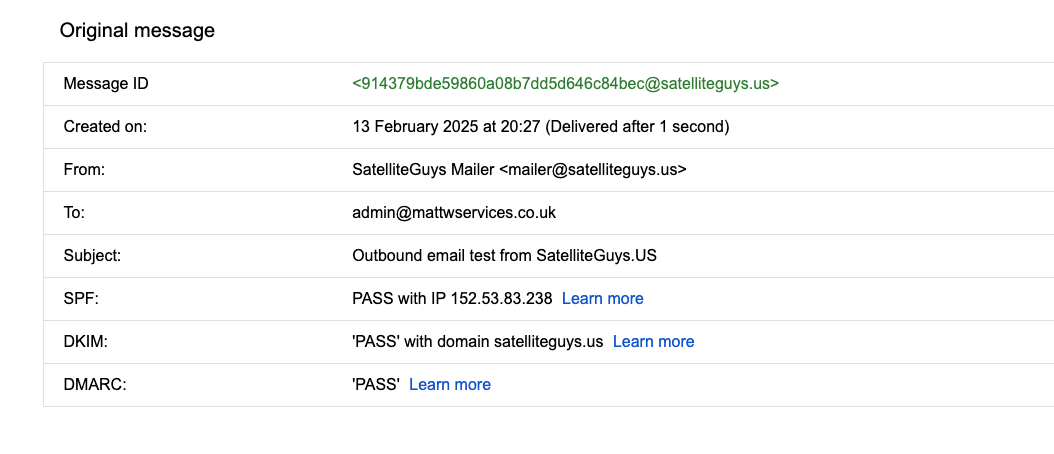Click the DMARC 'PASS' result text
The image size is (1054, 454).
376,384
